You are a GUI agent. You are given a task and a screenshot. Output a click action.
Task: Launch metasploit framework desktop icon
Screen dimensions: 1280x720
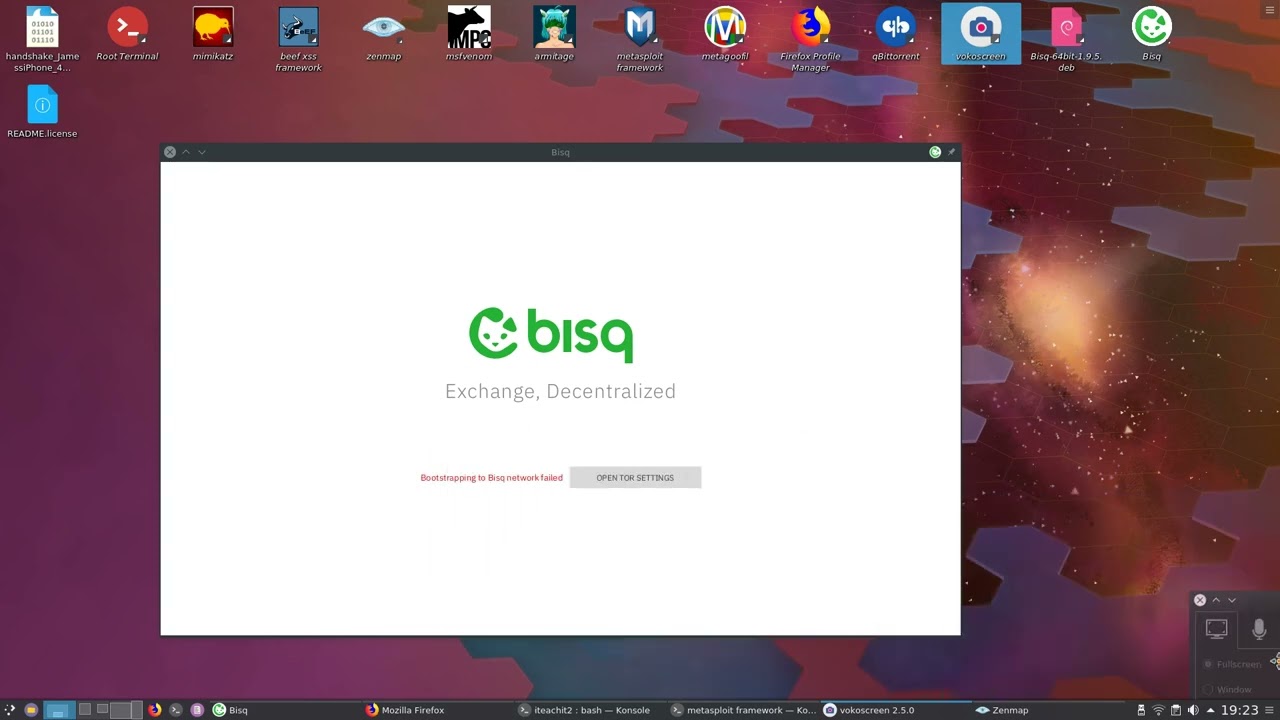[640, 40]
